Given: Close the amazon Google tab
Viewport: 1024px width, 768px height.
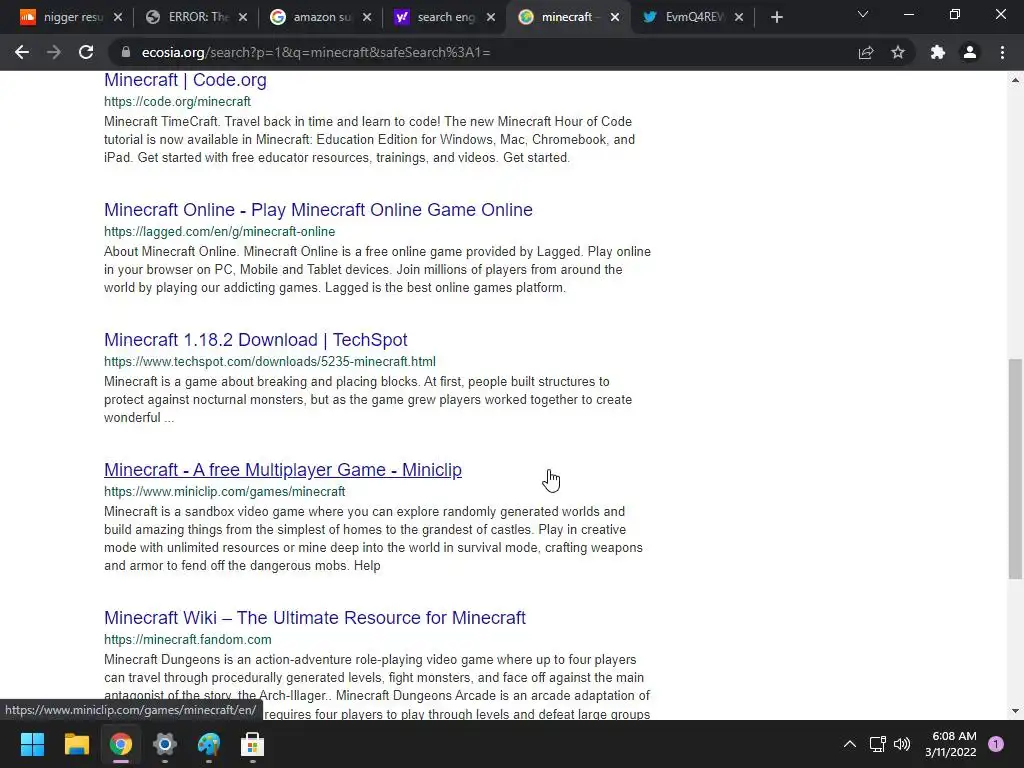Looking at the screenshot, I should click(x=367, y=17).
